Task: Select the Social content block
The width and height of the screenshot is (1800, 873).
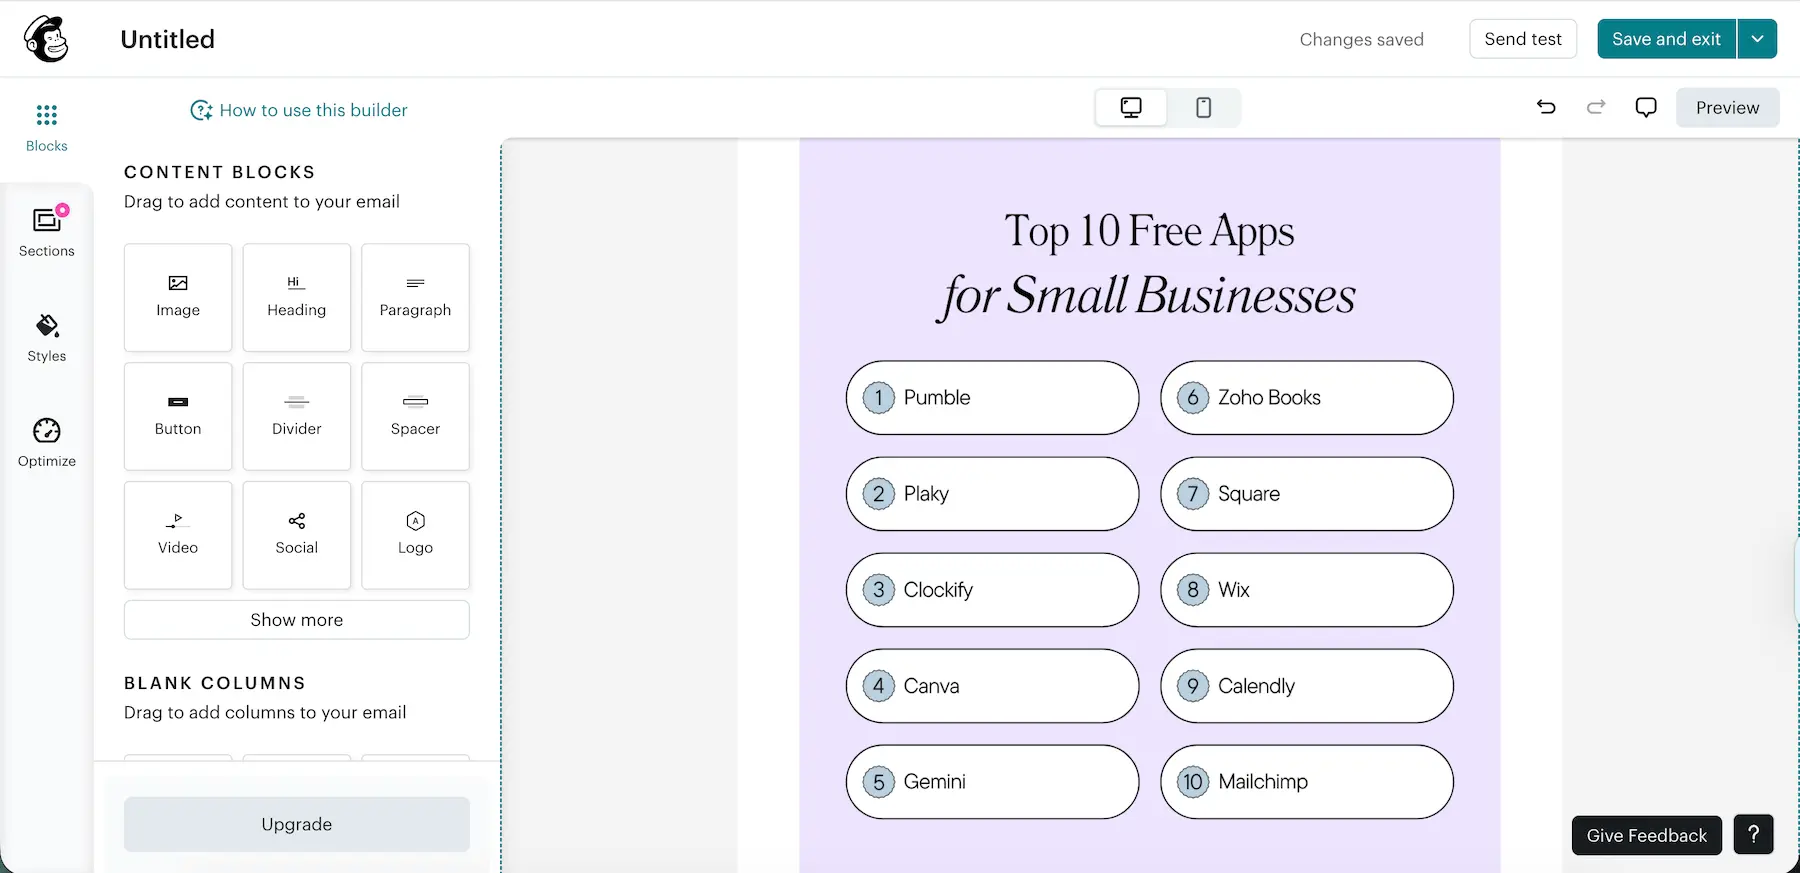Action: tap(297, 535)
